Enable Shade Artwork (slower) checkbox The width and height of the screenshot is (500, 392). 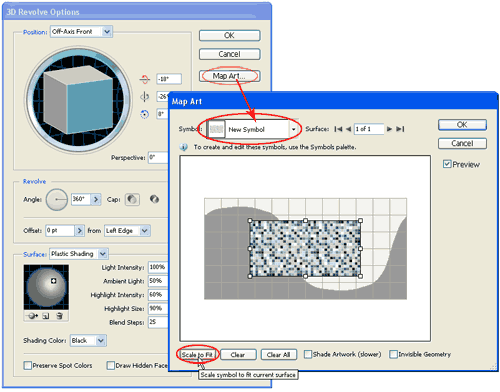[x=308, y=354]
